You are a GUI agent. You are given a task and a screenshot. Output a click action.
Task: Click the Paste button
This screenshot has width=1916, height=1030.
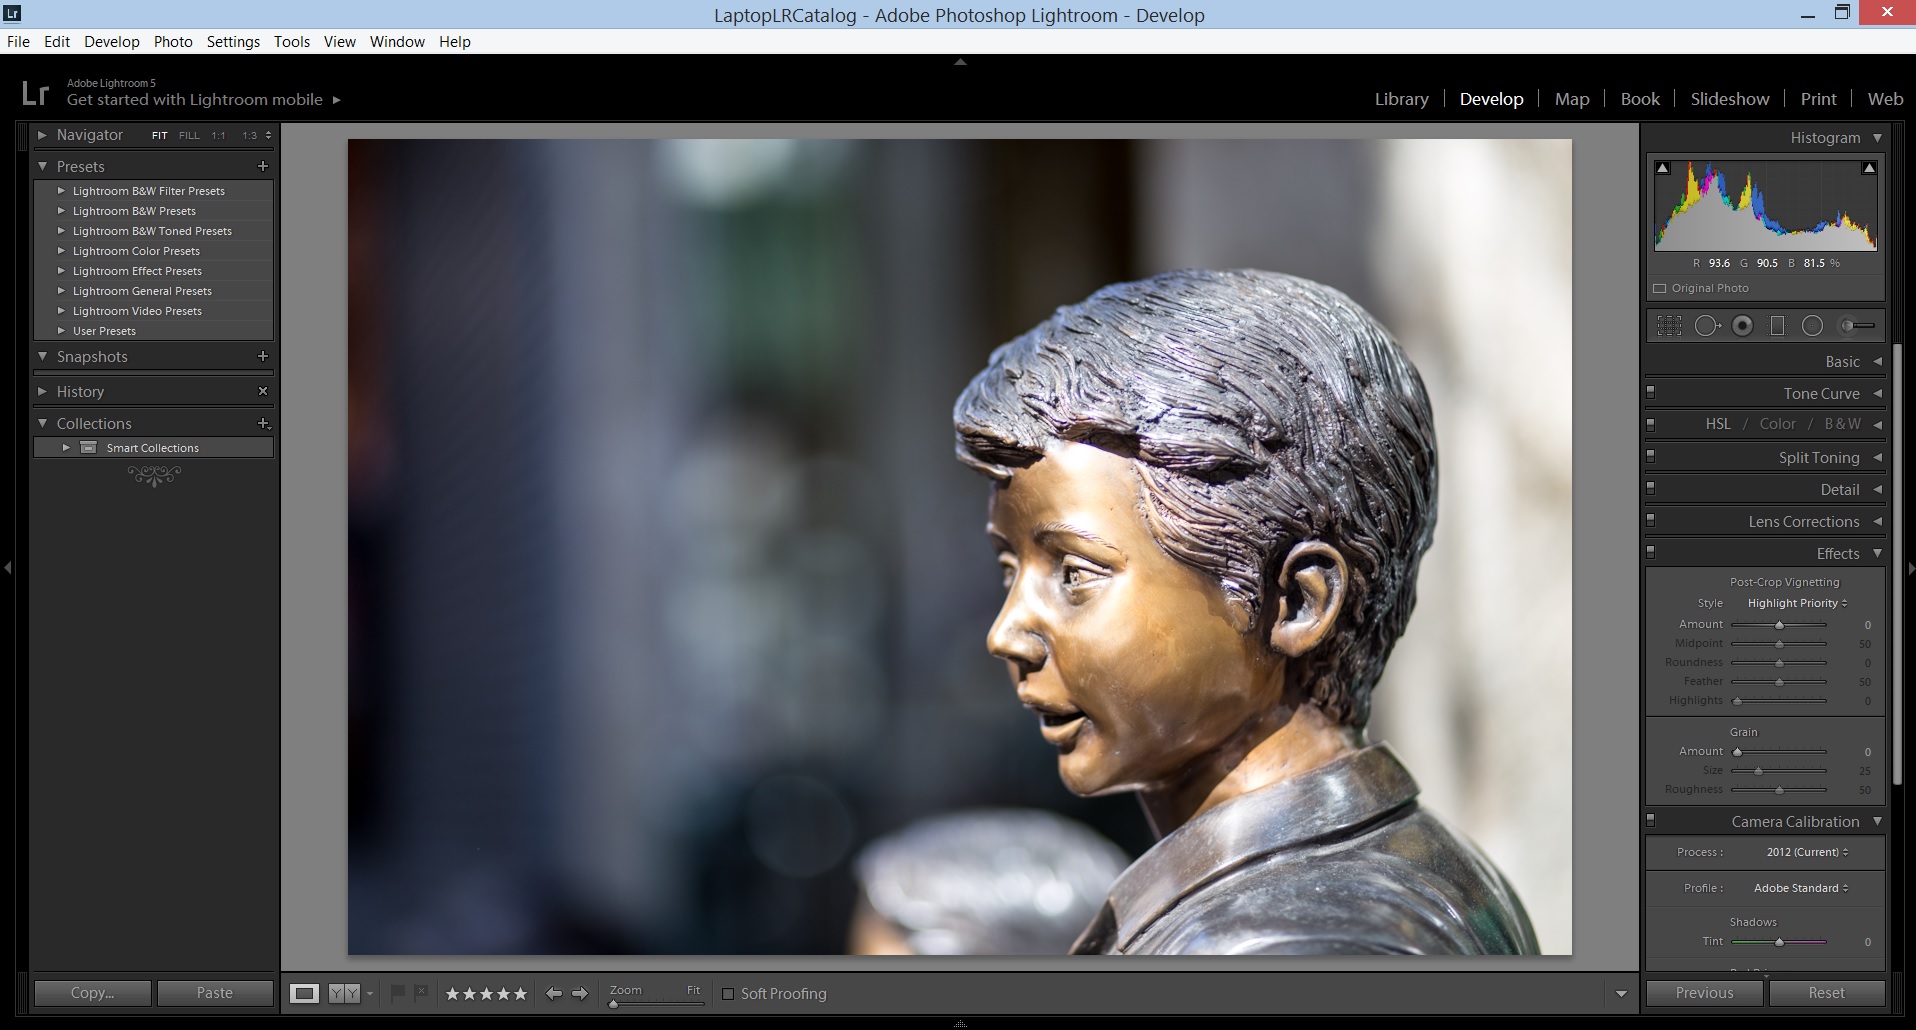215,993
